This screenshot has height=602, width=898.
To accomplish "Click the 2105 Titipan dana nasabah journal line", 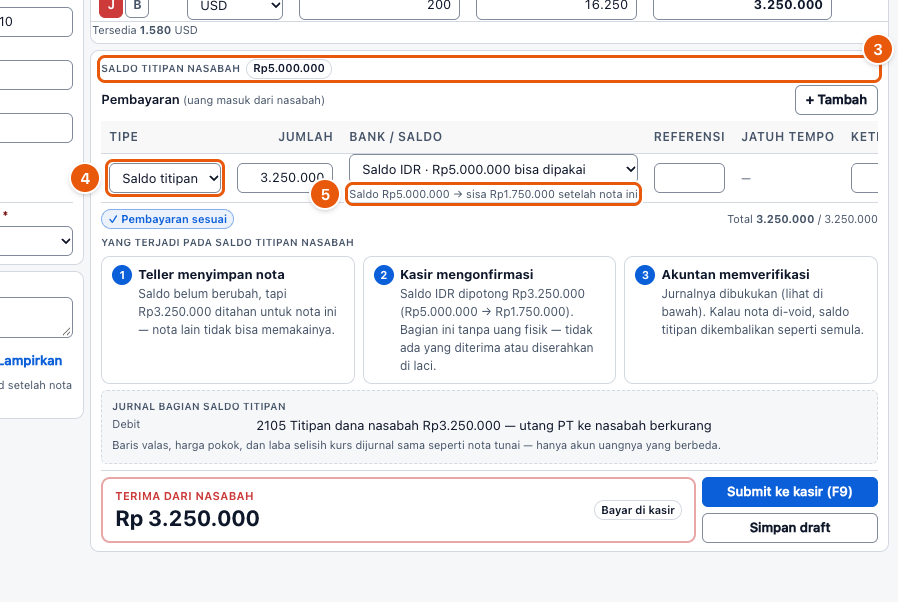I will click(x=484, y=426).
